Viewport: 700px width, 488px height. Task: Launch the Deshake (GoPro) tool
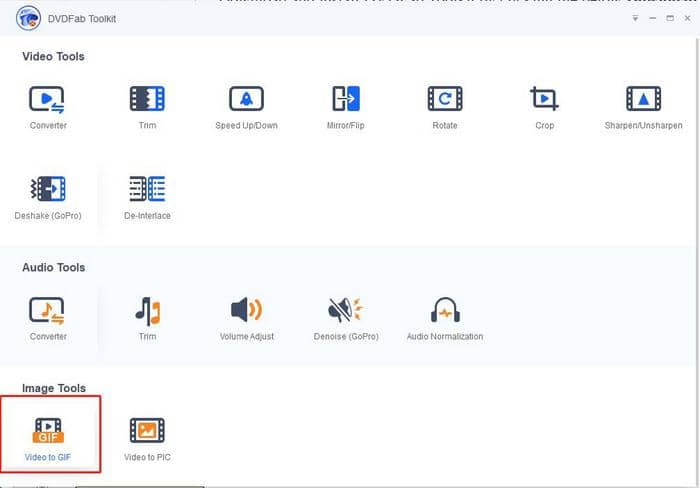[47, 190]
